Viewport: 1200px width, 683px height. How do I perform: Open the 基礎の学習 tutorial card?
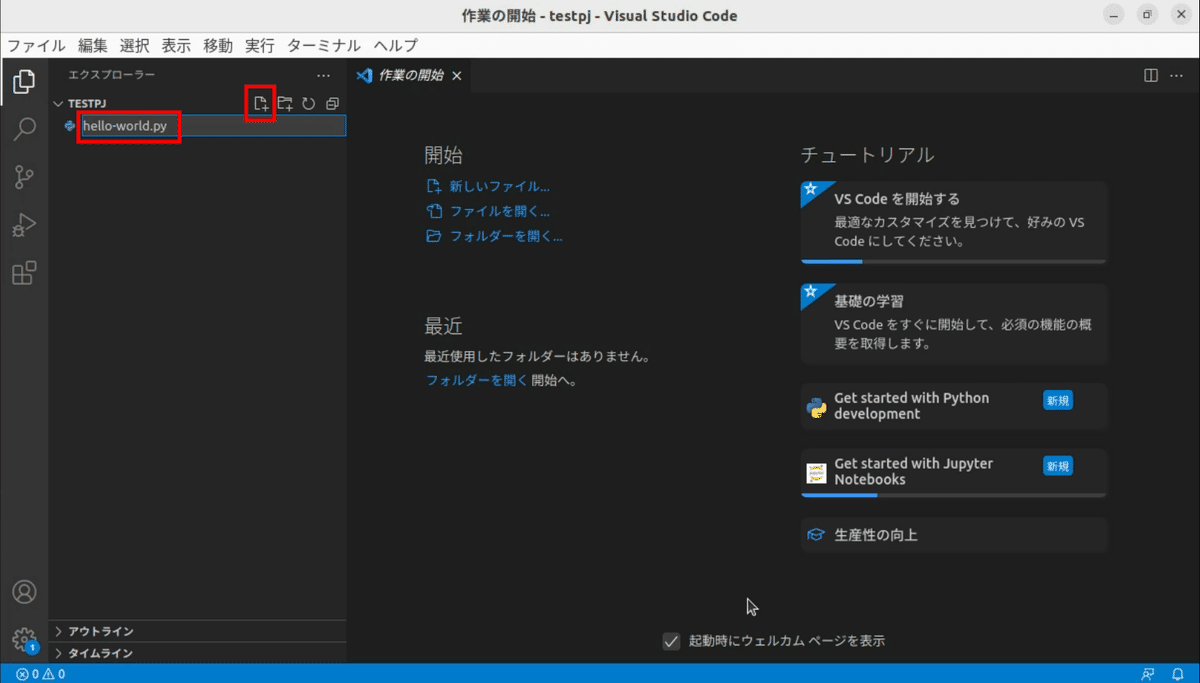(954, 324)
